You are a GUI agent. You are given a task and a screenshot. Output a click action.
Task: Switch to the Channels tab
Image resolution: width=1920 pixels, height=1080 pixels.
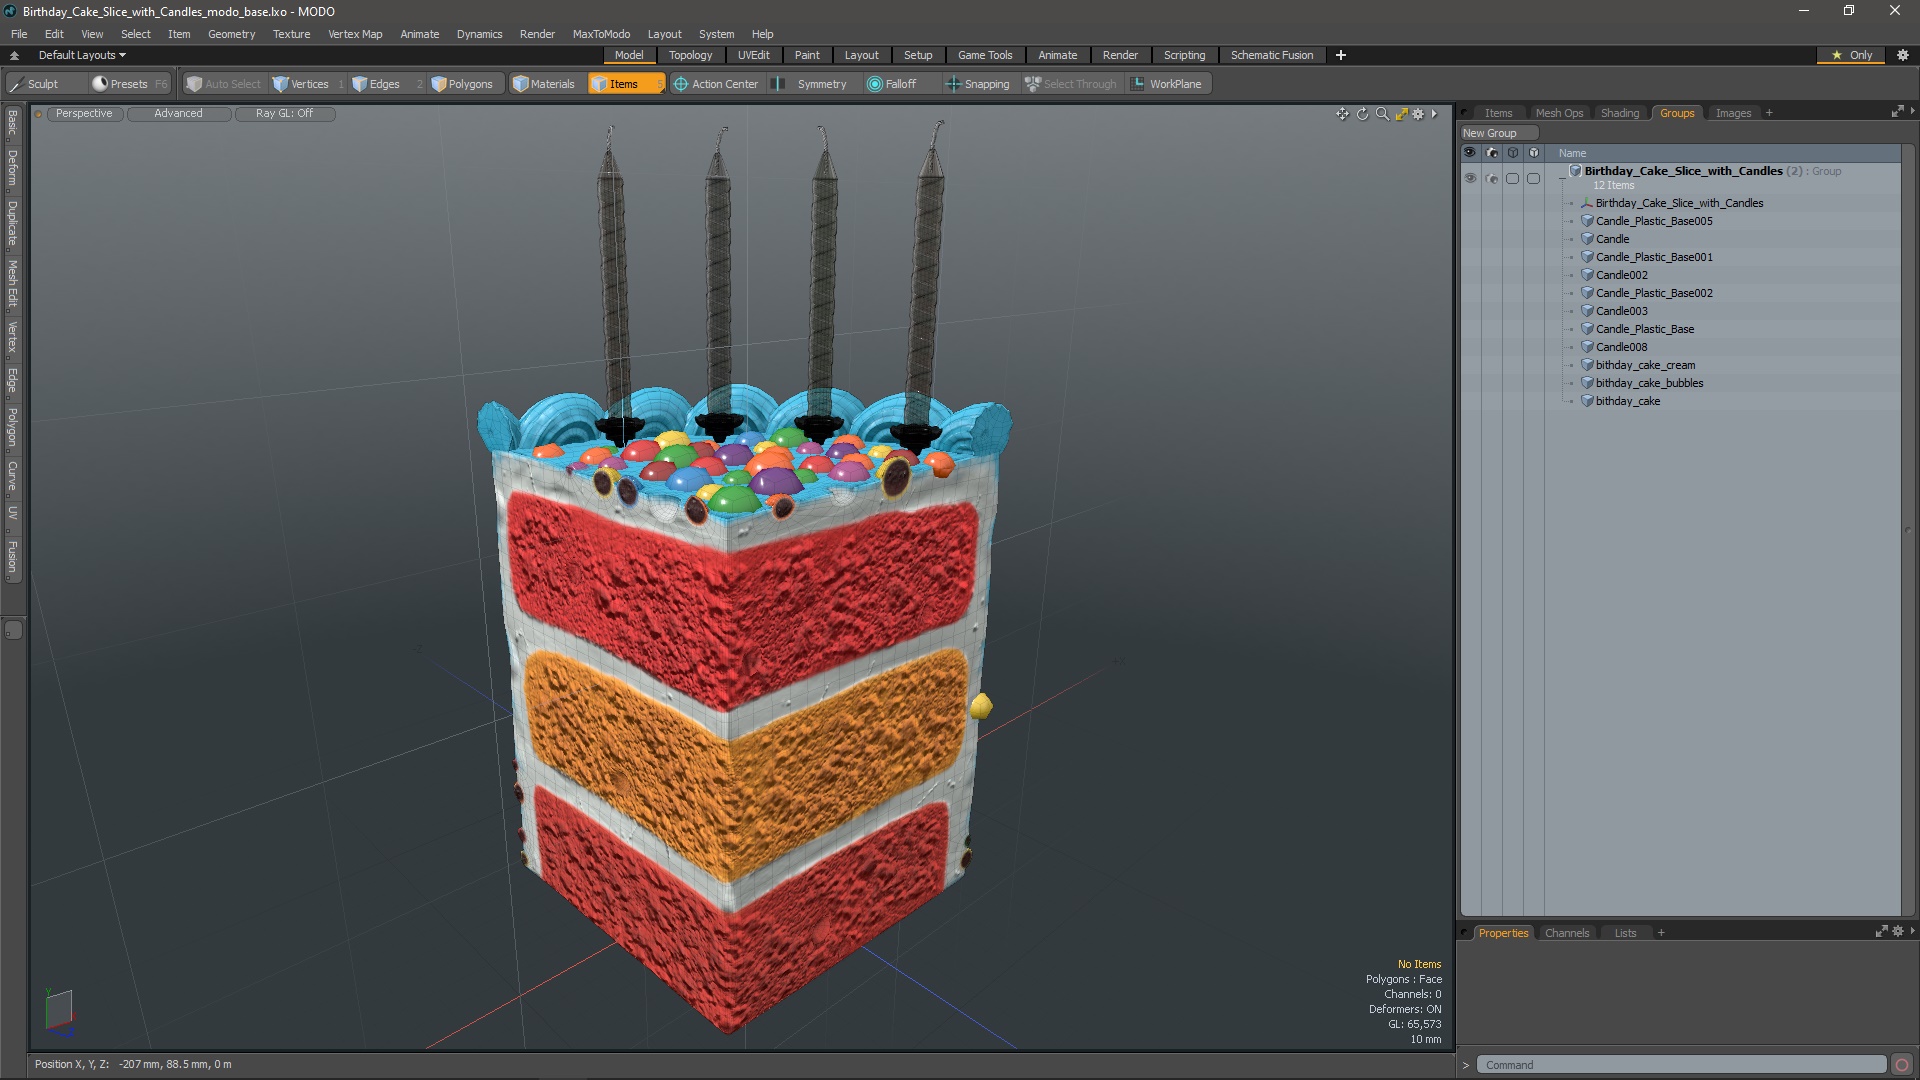pos(1566,933)
